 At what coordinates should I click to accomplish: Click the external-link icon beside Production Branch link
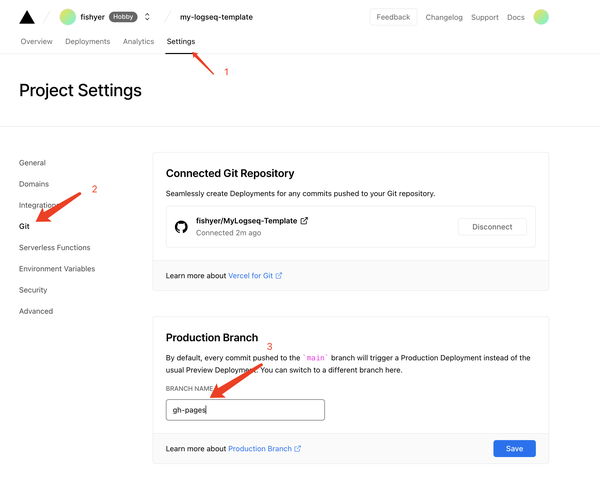[x=298, y=449]
